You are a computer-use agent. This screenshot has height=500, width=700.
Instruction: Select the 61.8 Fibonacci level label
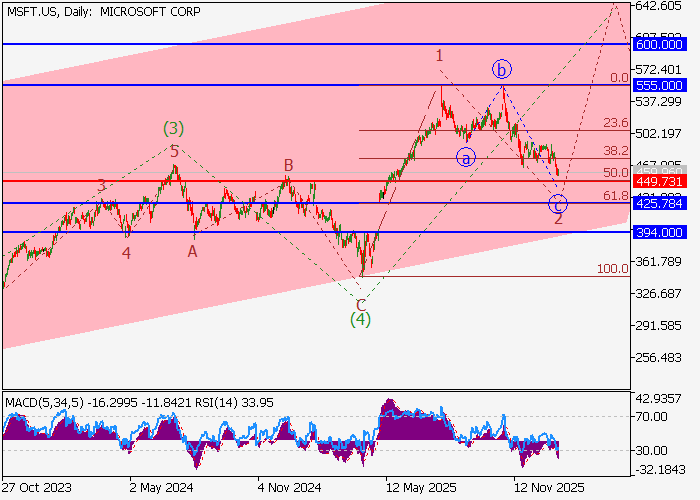615,196
